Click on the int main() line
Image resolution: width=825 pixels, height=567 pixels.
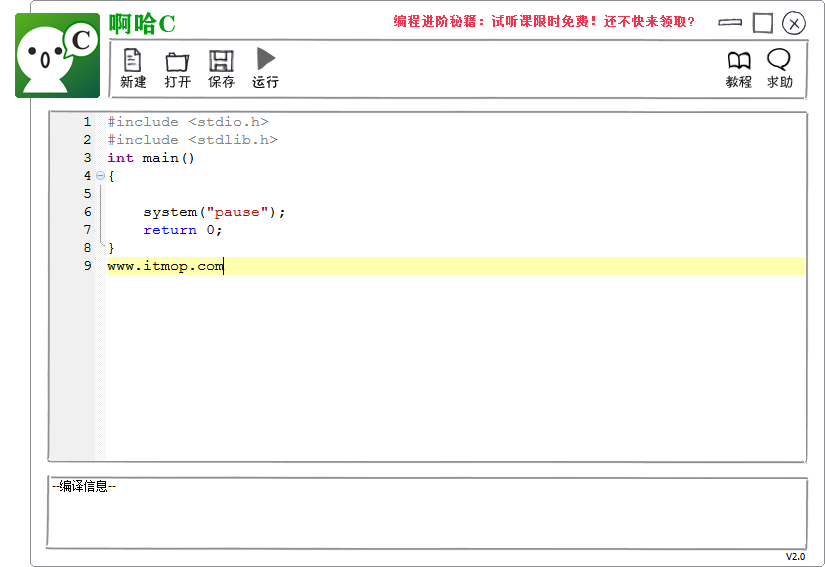point(151,158)
